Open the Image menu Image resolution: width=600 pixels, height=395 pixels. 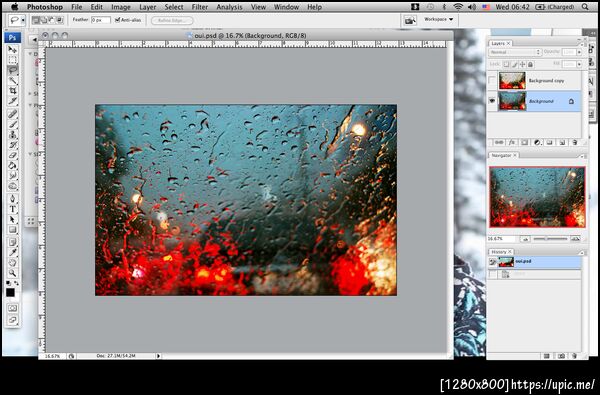pyautogui.click(x=121, y=7)
